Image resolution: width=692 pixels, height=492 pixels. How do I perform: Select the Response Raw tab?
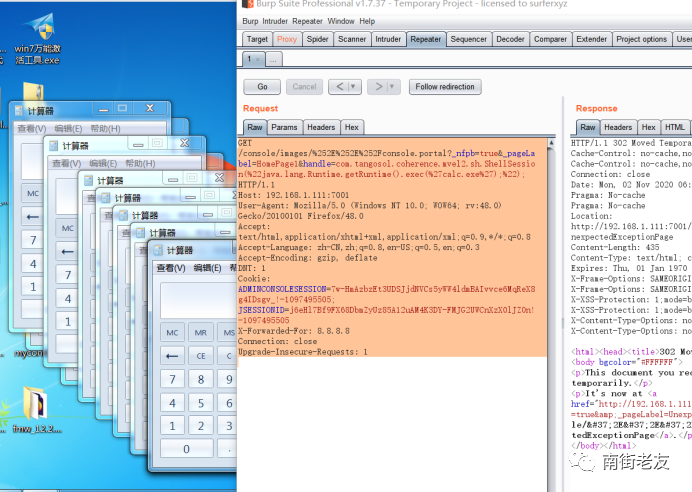click(587, 128)
